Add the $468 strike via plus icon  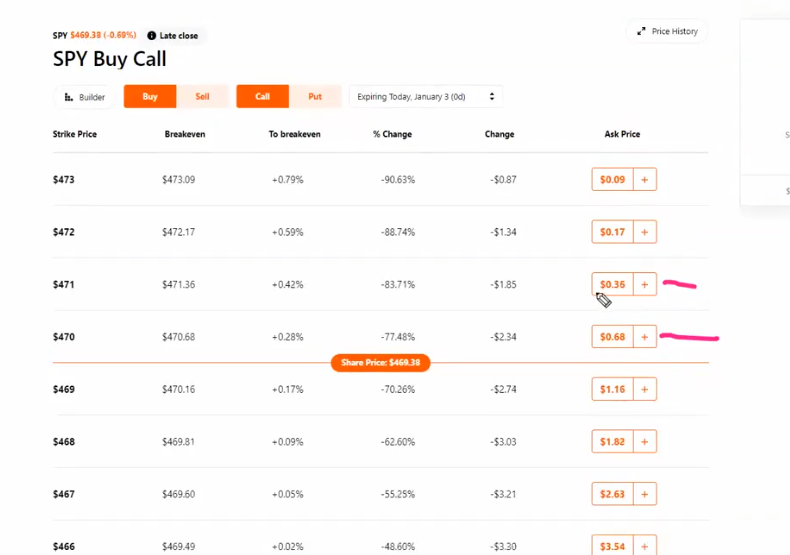(645, 441)
